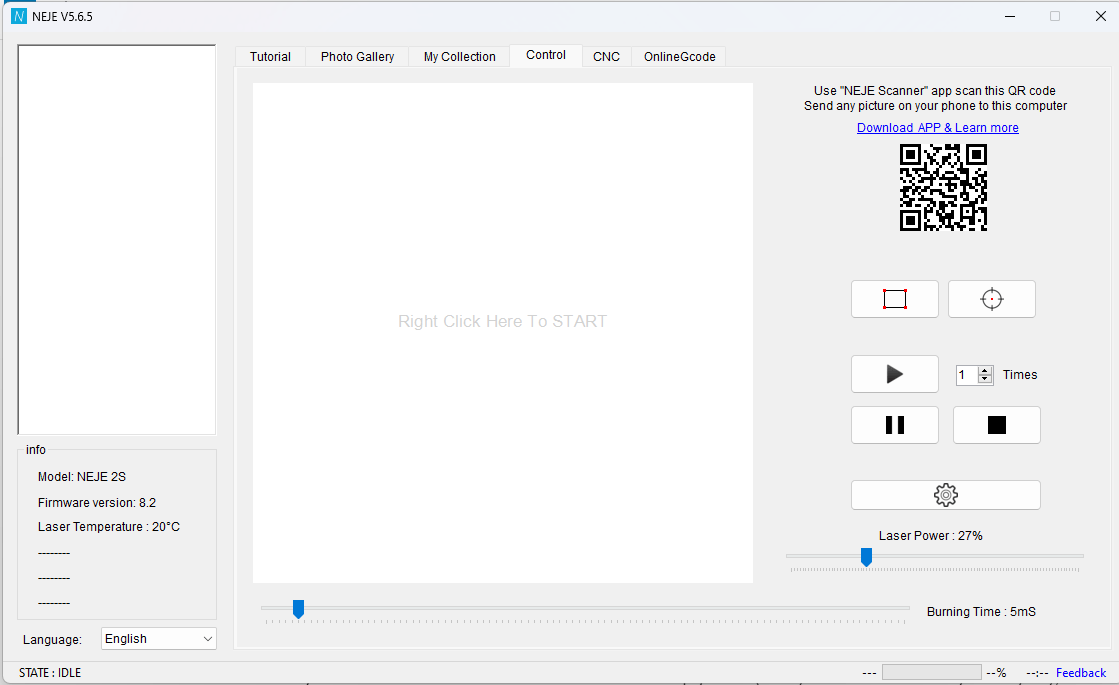Open the Feedback link
Image resolution: width=1119 pixels, height=685 pixels.
click(1080, 673)
